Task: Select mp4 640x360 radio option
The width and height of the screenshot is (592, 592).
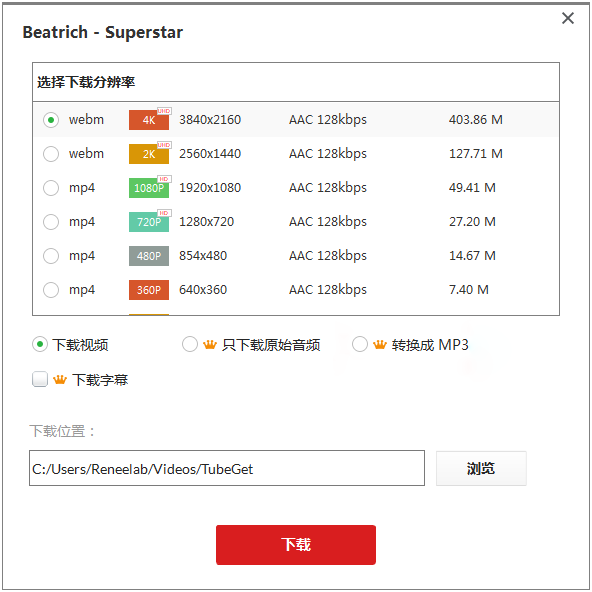Action: (x=51, y=290)
